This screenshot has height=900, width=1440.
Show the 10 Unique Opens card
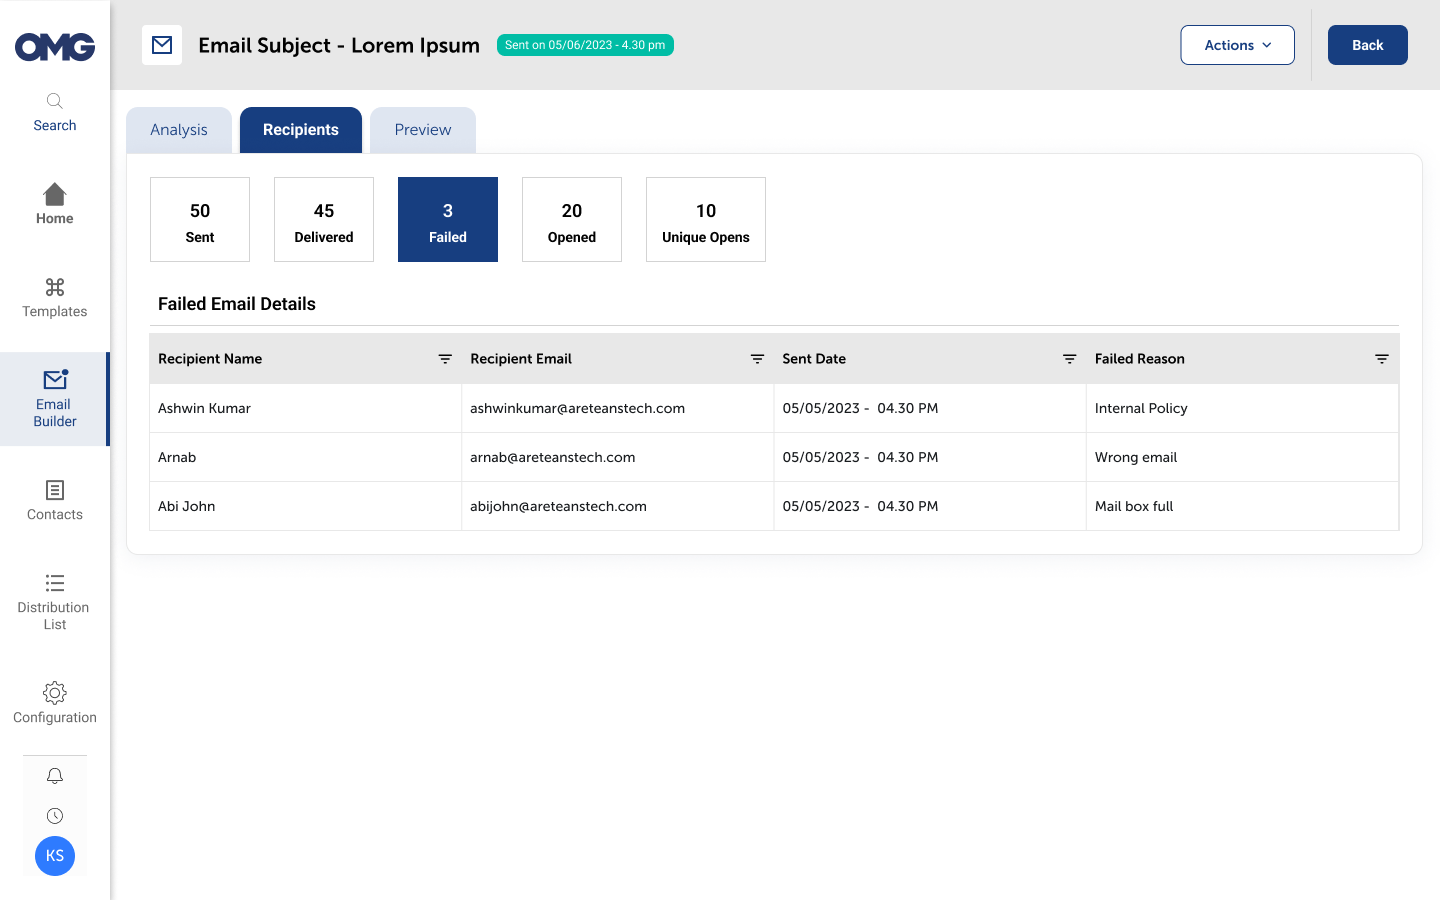705,220
